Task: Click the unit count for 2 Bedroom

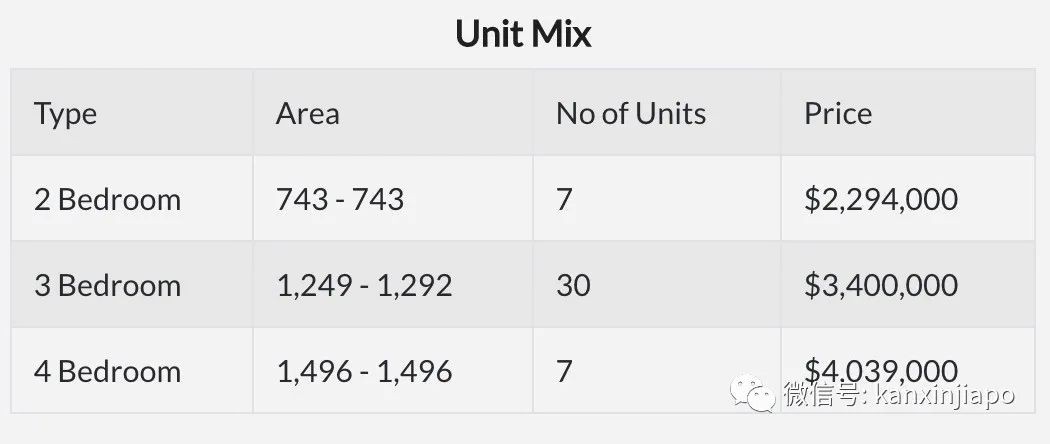Action: [x=564, y=199]
